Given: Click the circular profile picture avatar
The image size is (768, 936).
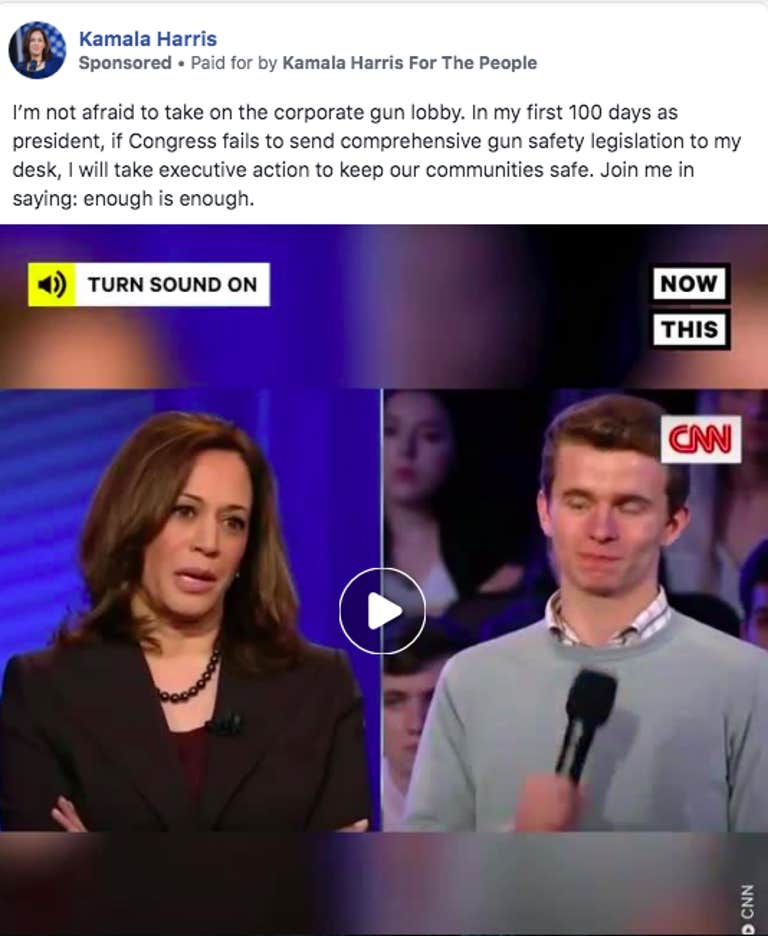Looking at the screenshot, I should pos(37,50).
